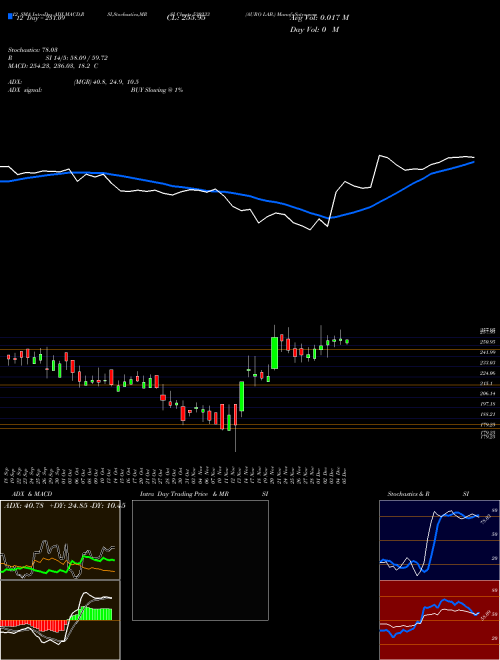500x660 pixels.
Task: Click the ADX indicator line chart panel
Action: (x=60, y=540)
